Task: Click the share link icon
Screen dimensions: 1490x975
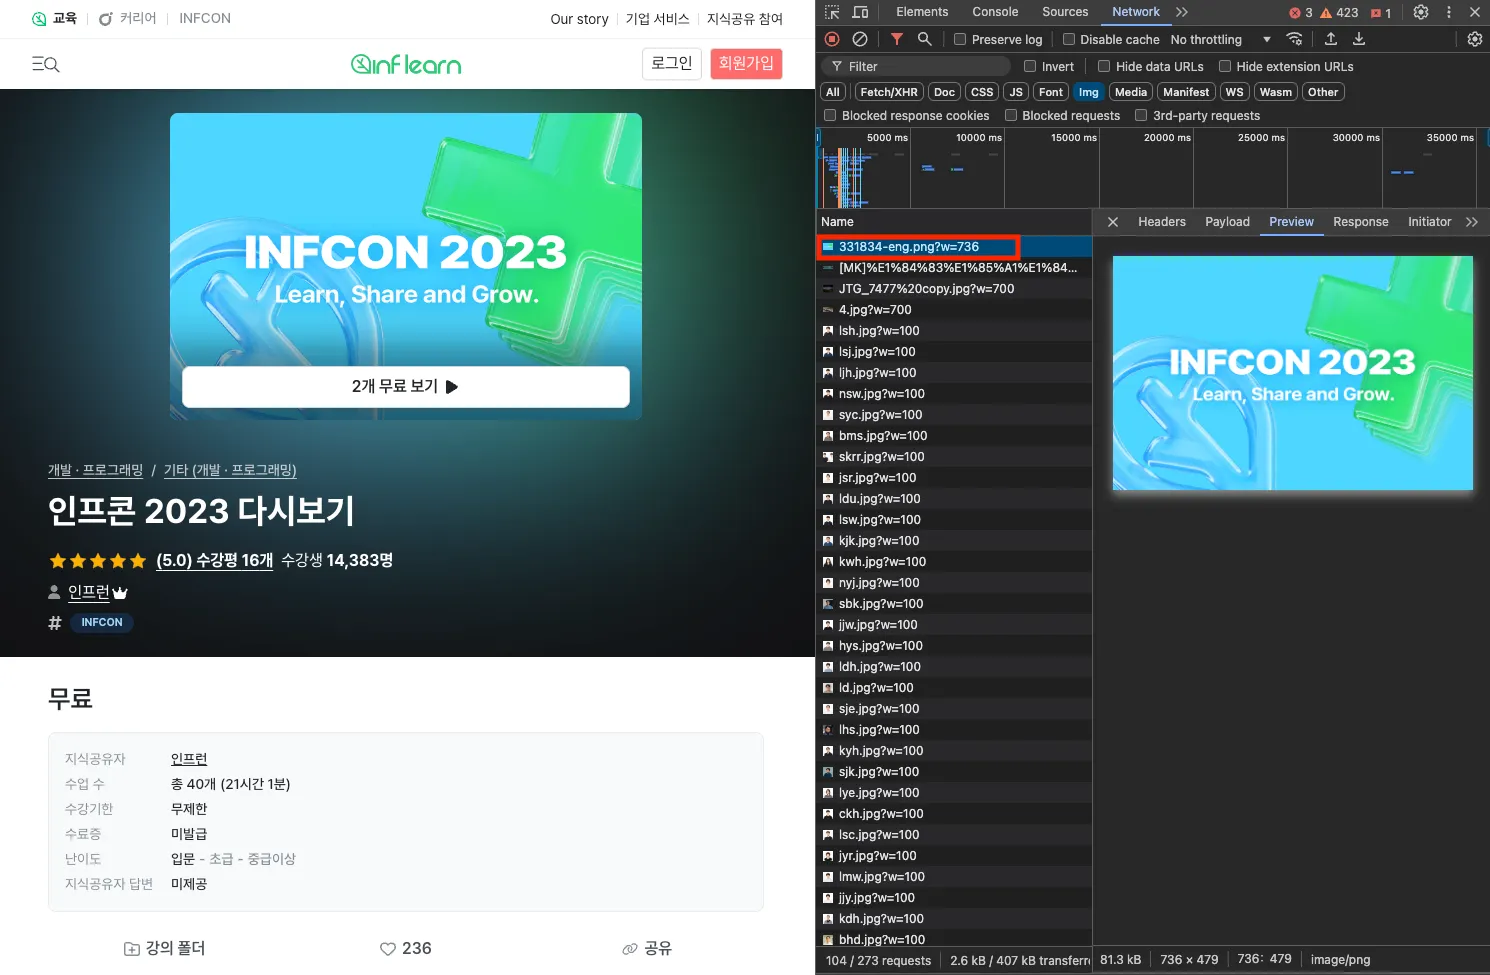Action: click(630, 949)
